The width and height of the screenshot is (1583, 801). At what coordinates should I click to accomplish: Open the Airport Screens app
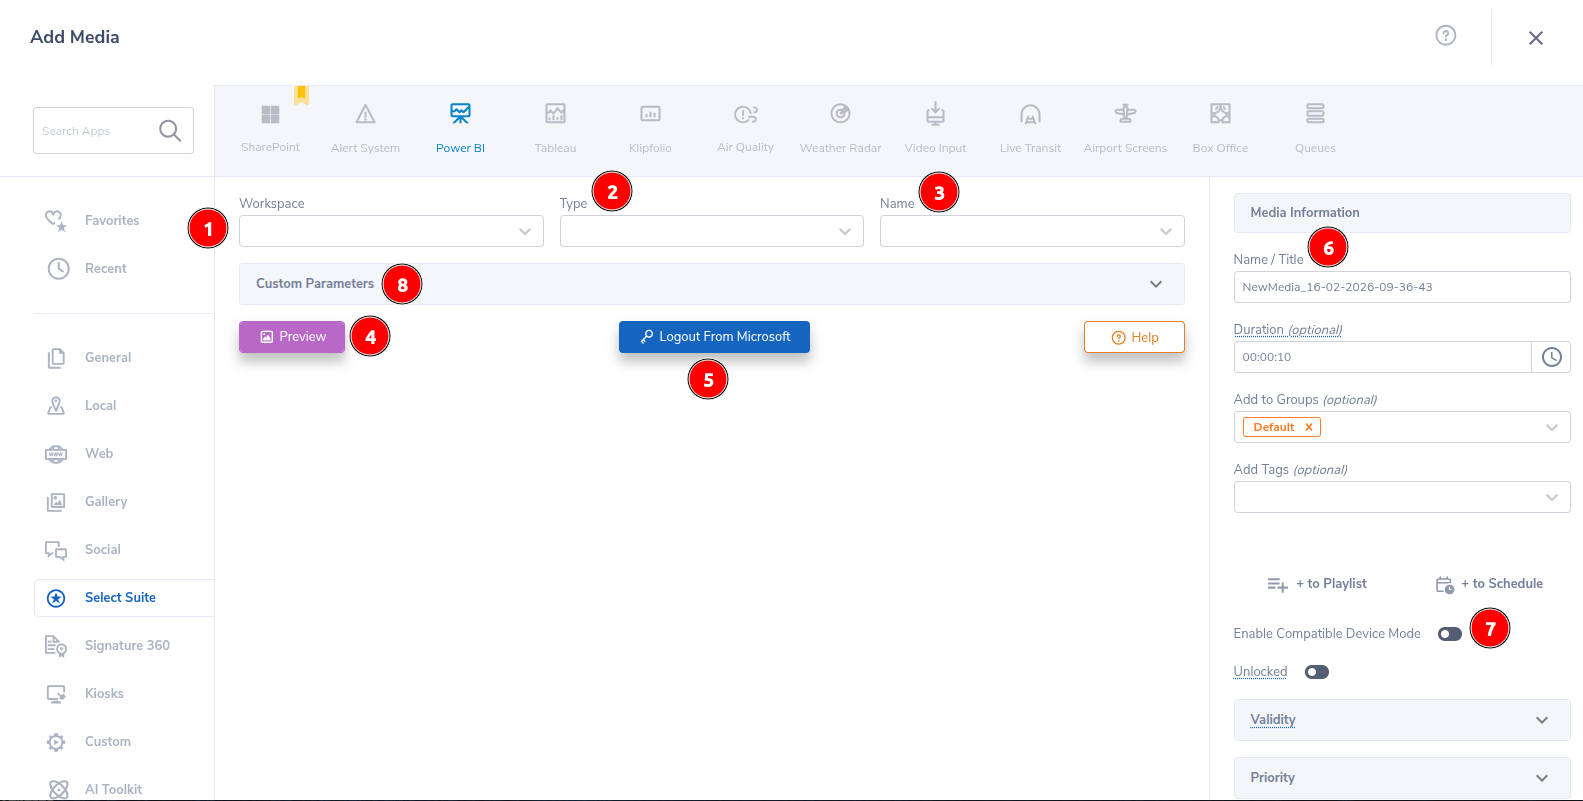[x=1125, y=127]
